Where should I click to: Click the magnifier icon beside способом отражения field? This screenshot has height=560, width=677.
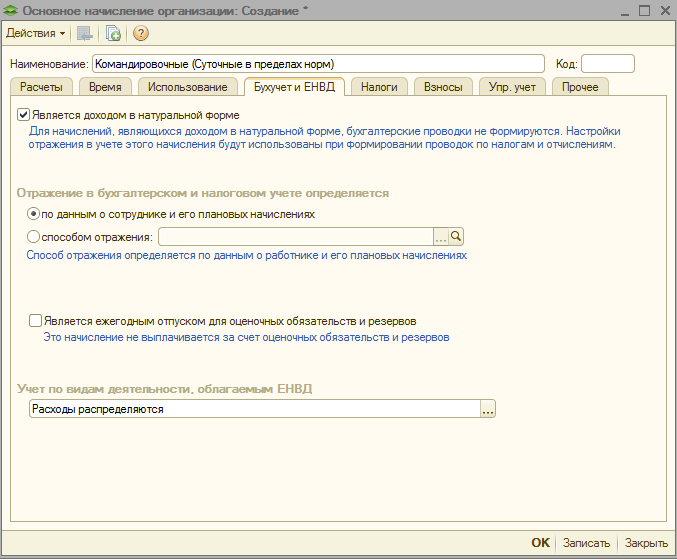pyautogui.click(x=456, y=237)
